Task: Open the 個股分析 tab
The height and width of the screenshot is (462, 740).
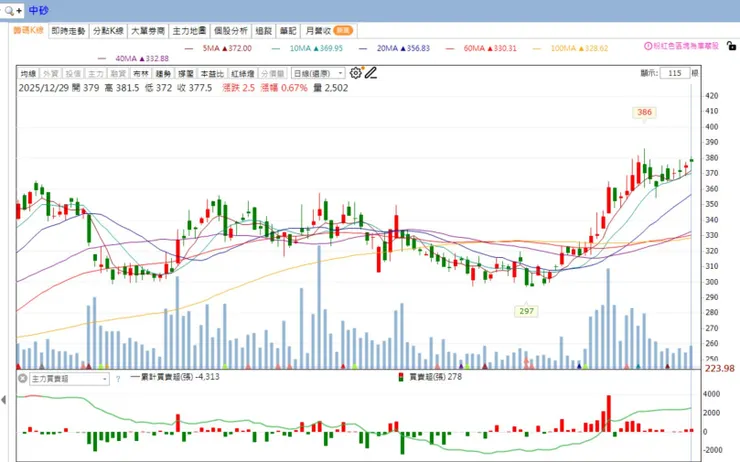Action: point(231,31)
